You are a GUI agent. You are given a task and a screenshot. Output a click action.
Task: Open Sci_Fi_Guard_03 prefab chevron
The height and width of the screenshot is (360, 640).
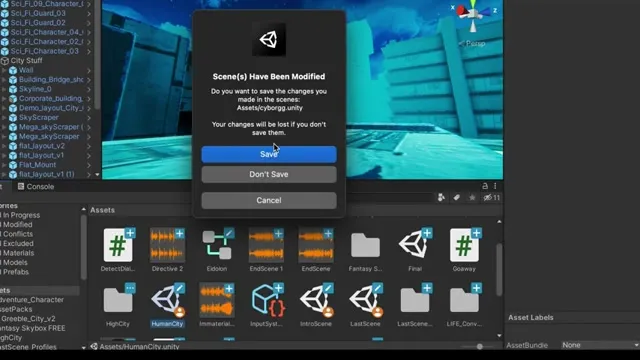click(89, 13)
